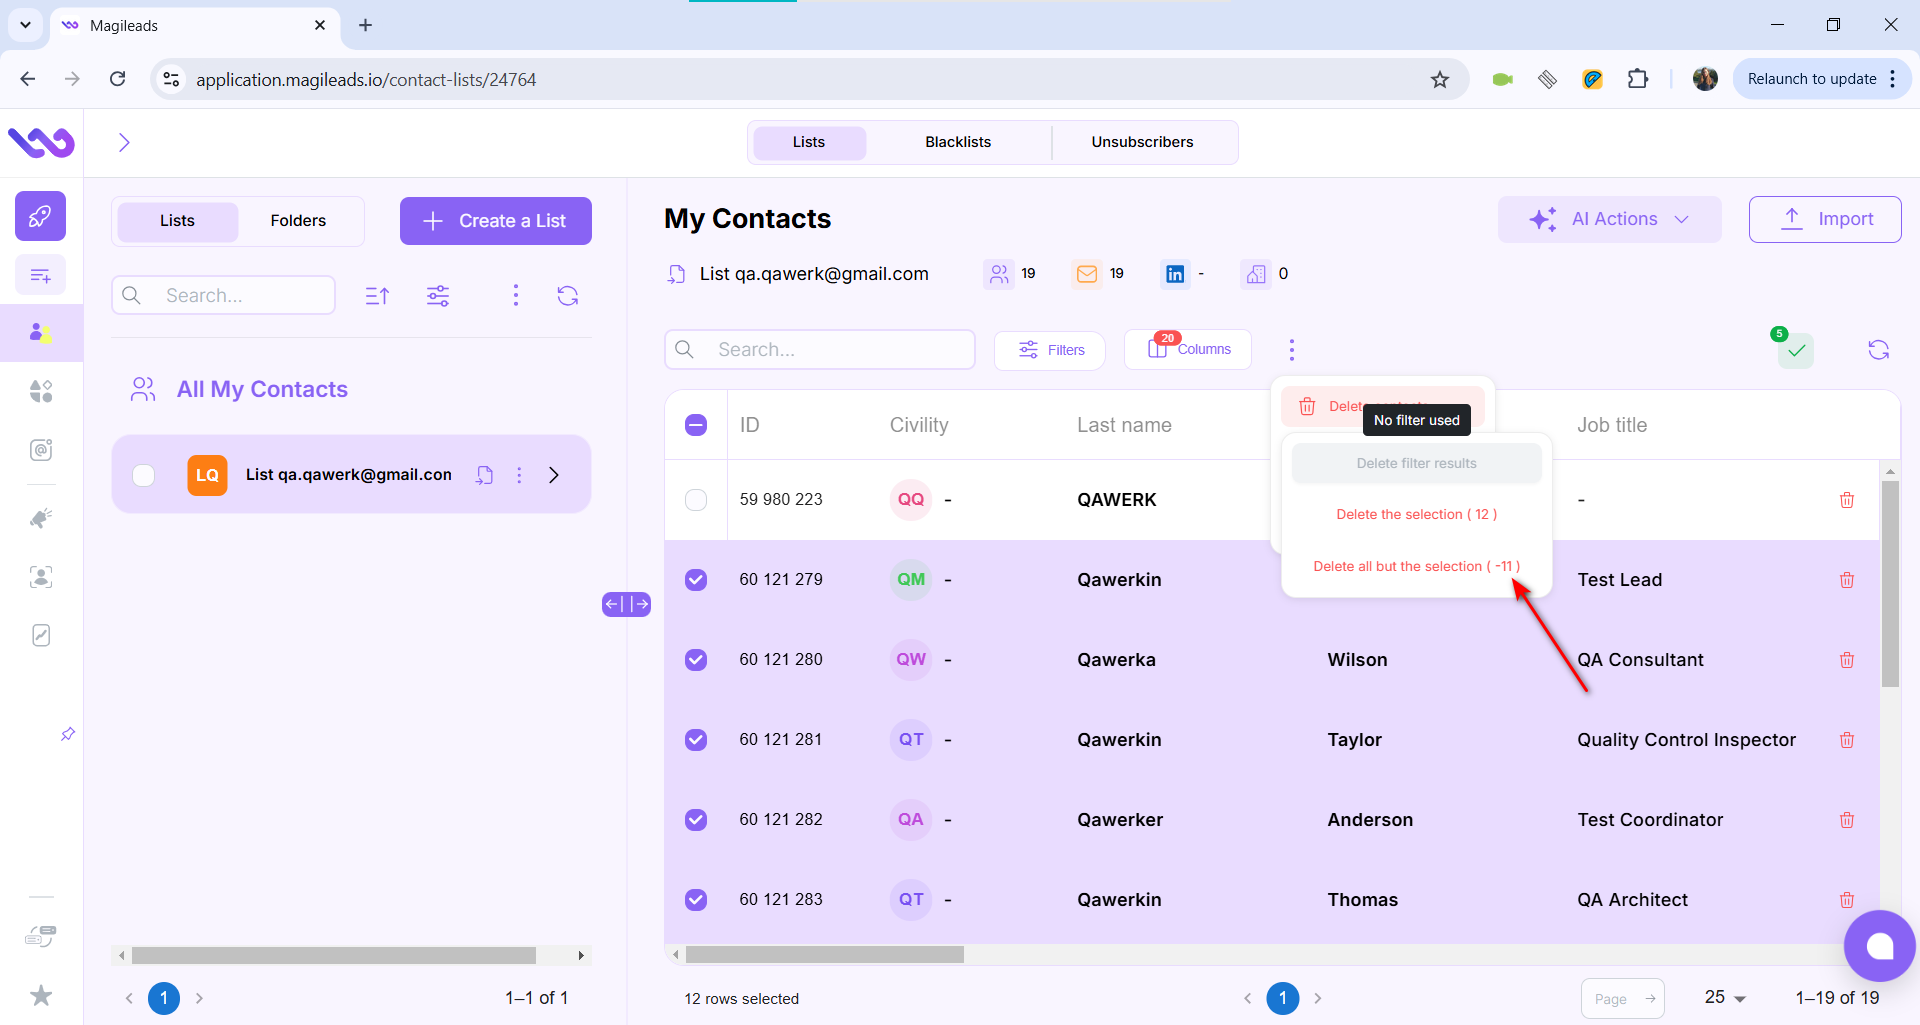Open the Filters button
Image resolution: width=1920 pixels, height=1025 pixels.
point(1050,350)
